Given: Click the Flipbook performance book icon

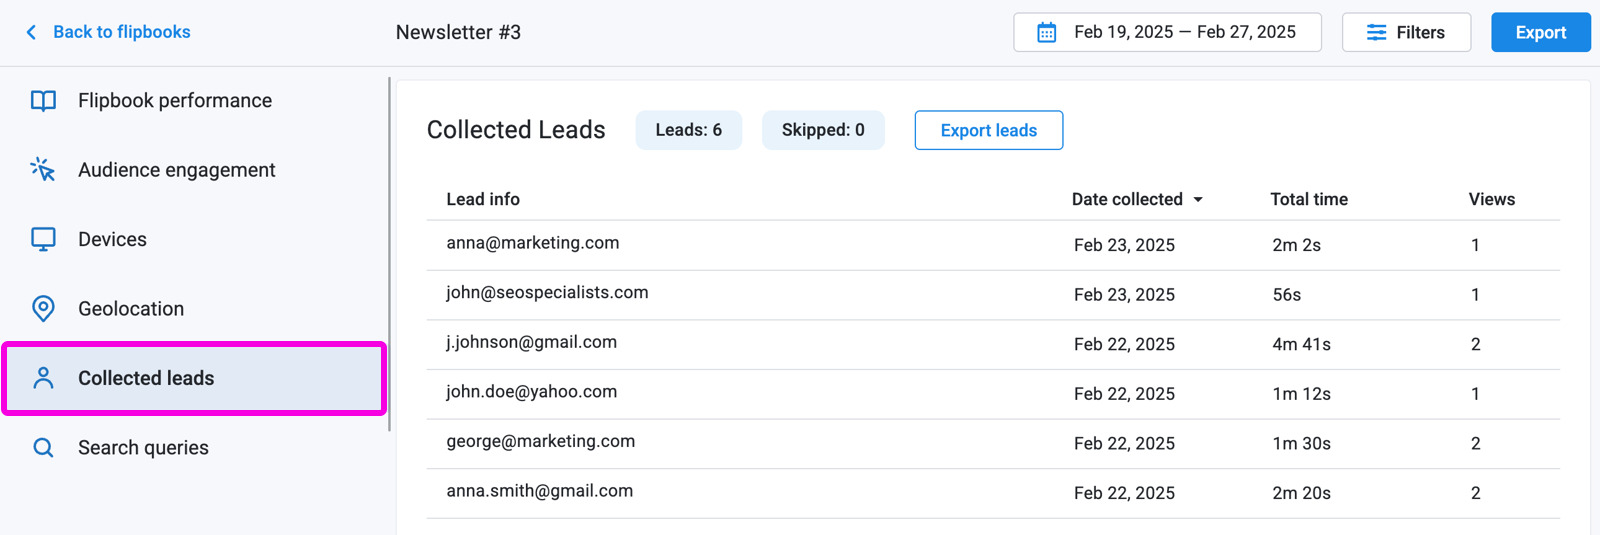Looking at the screenshot, I should pos(43,101).
